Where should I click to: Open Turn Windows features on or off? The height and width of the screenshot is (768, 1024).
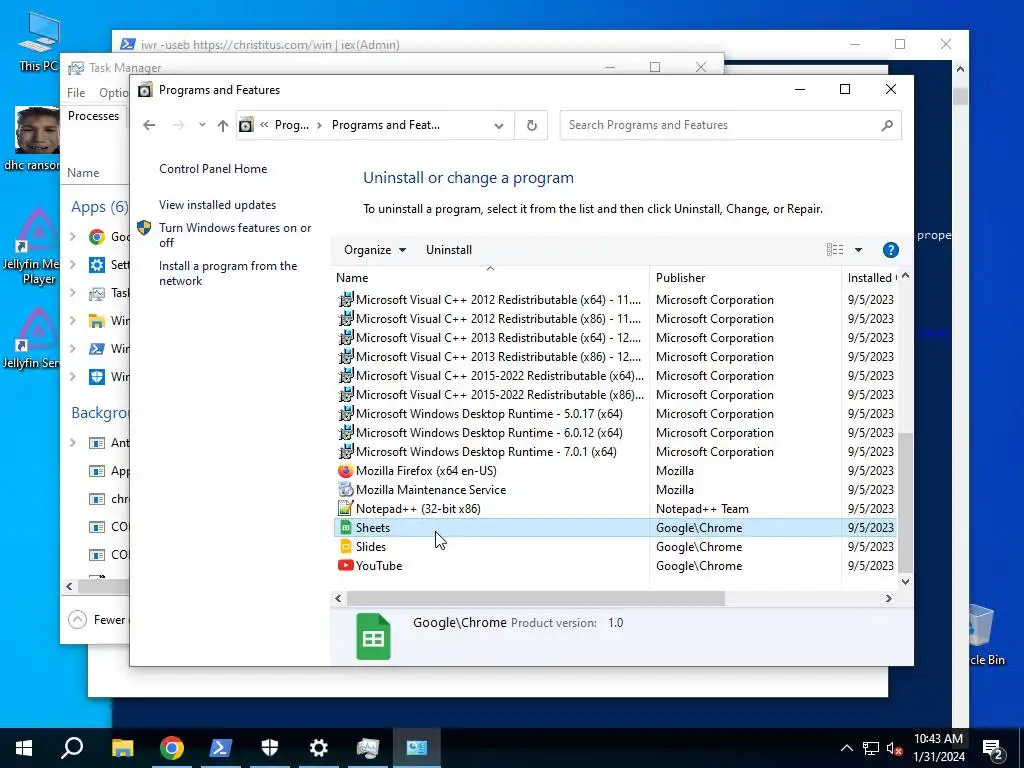click(x=235, y=235)
